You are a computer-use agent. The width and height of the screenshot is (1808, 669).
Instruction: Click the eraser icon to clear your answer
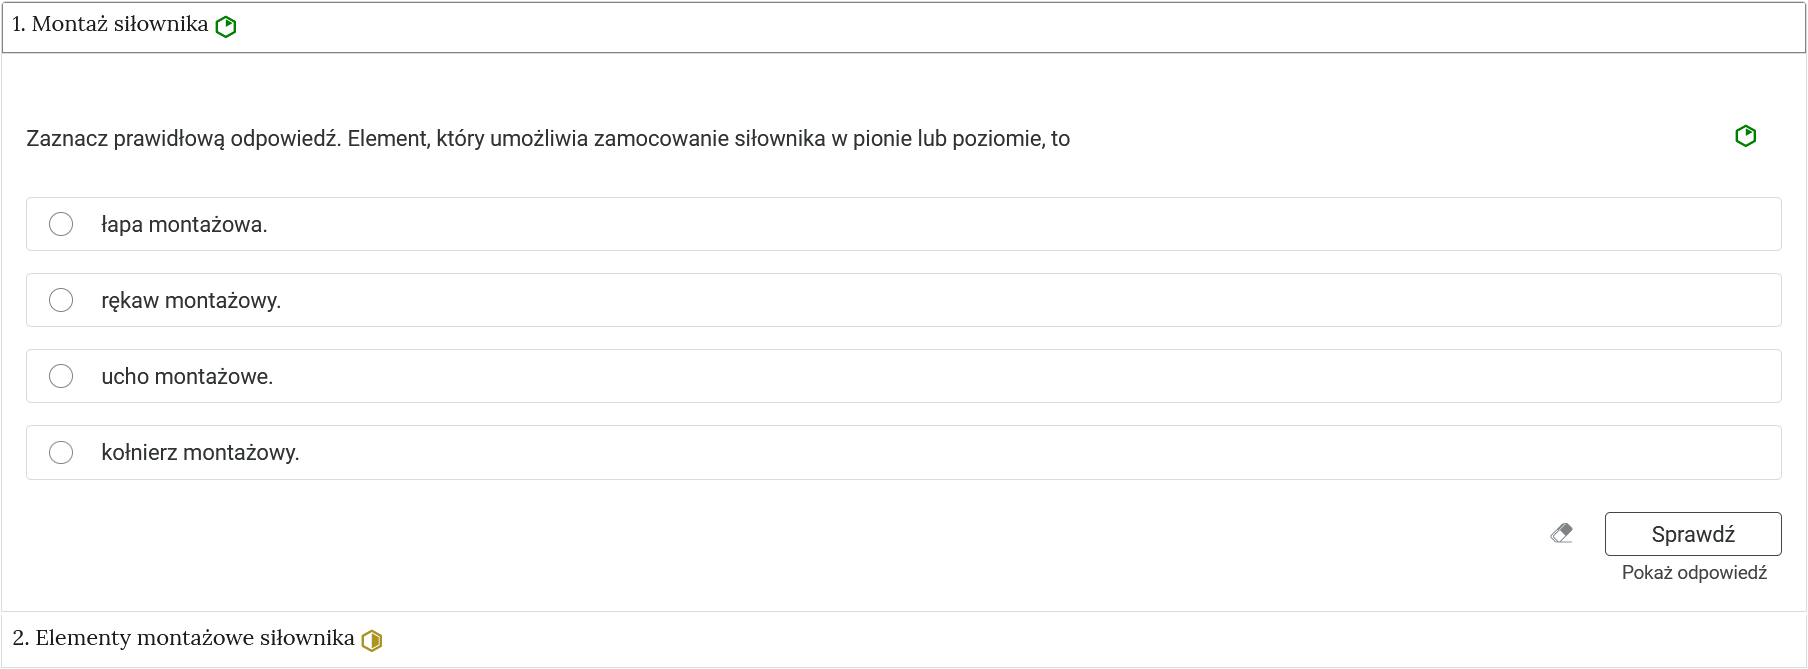(1563, 533)
